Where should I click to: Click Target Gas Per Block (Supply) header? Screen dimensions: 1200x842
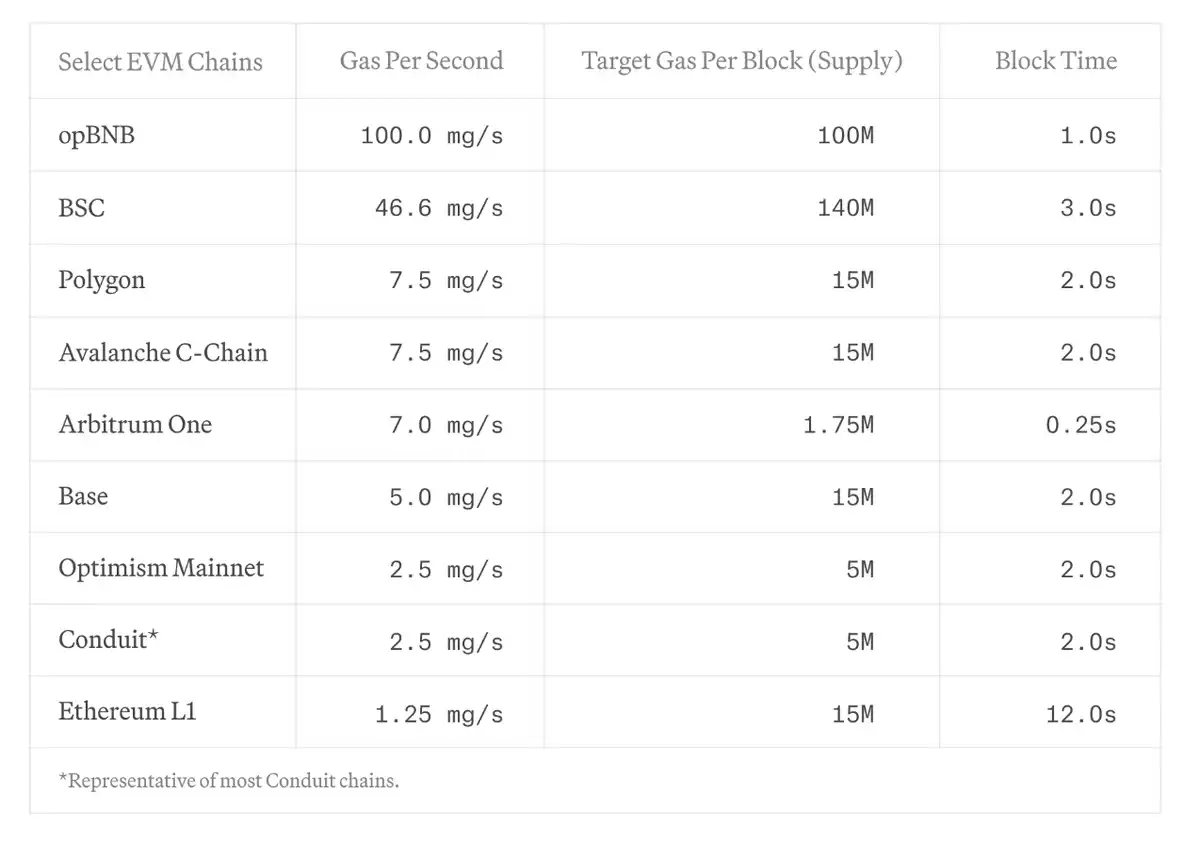pyautogui.click(x=742, y=61)
